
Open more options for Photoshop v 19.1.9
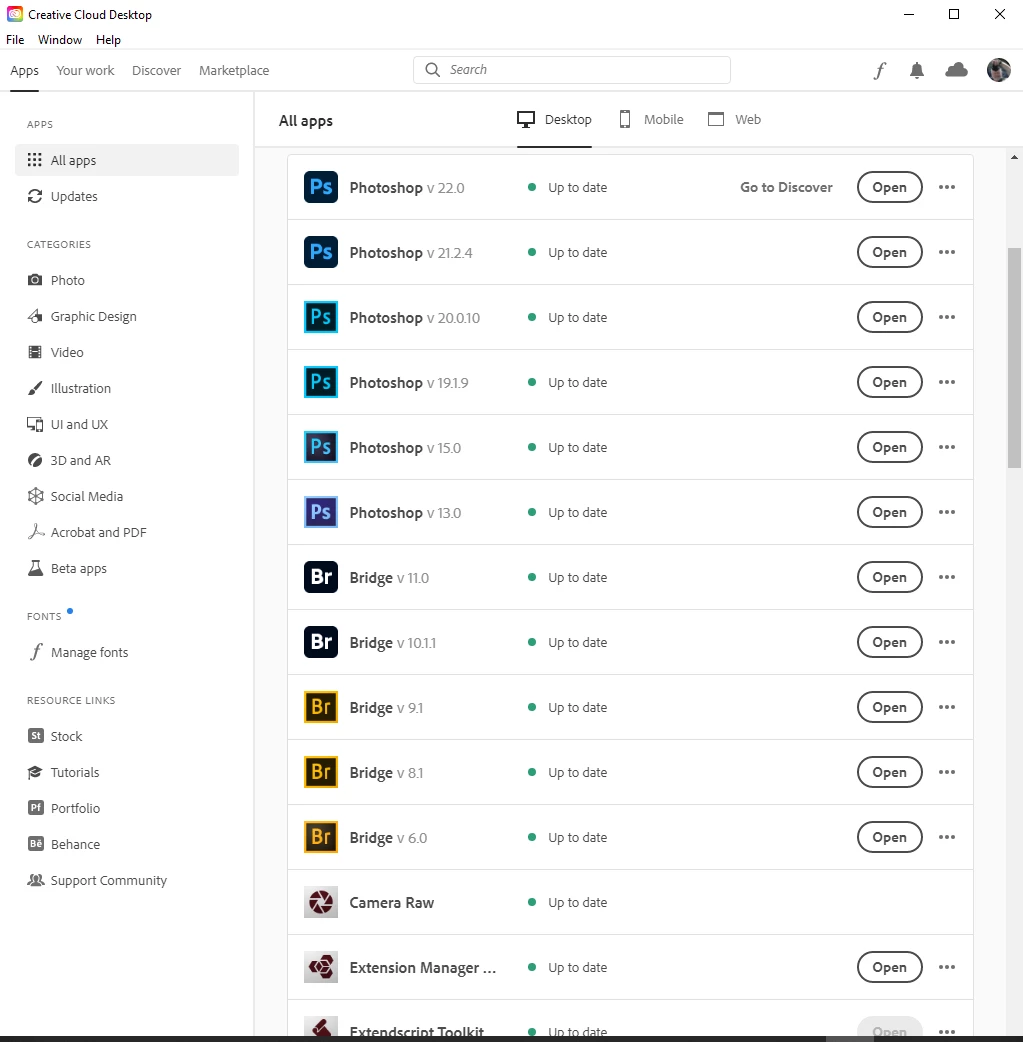(947, 382)
